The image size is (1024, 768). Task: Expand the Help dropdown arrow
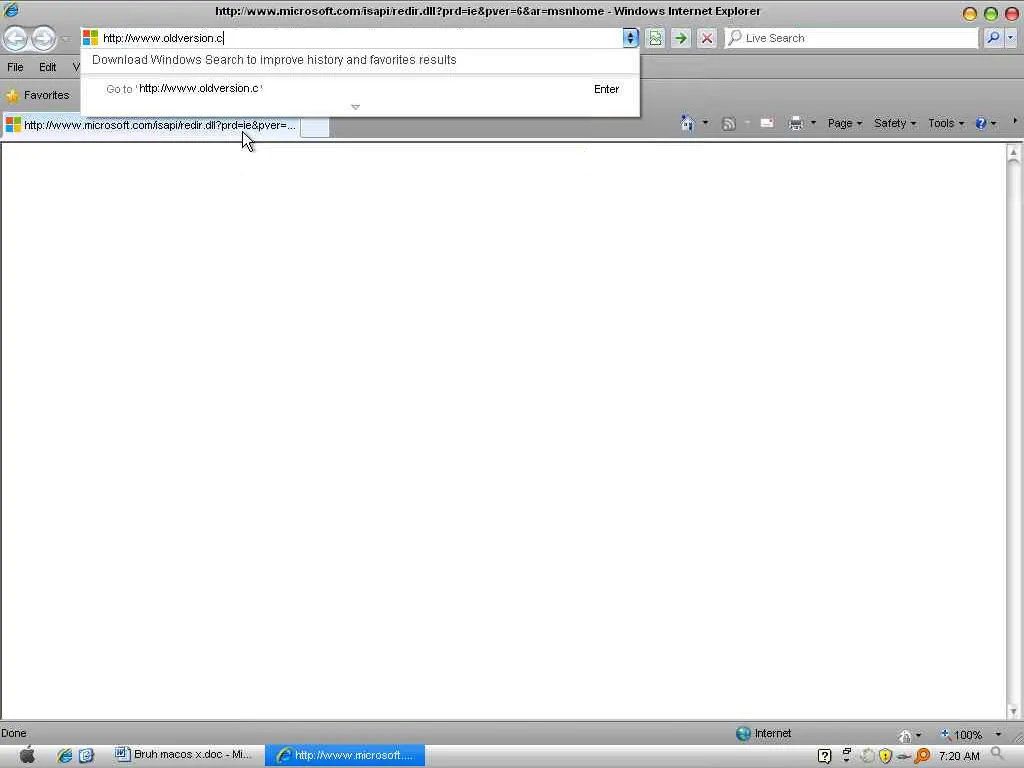(x=993, y=123)
